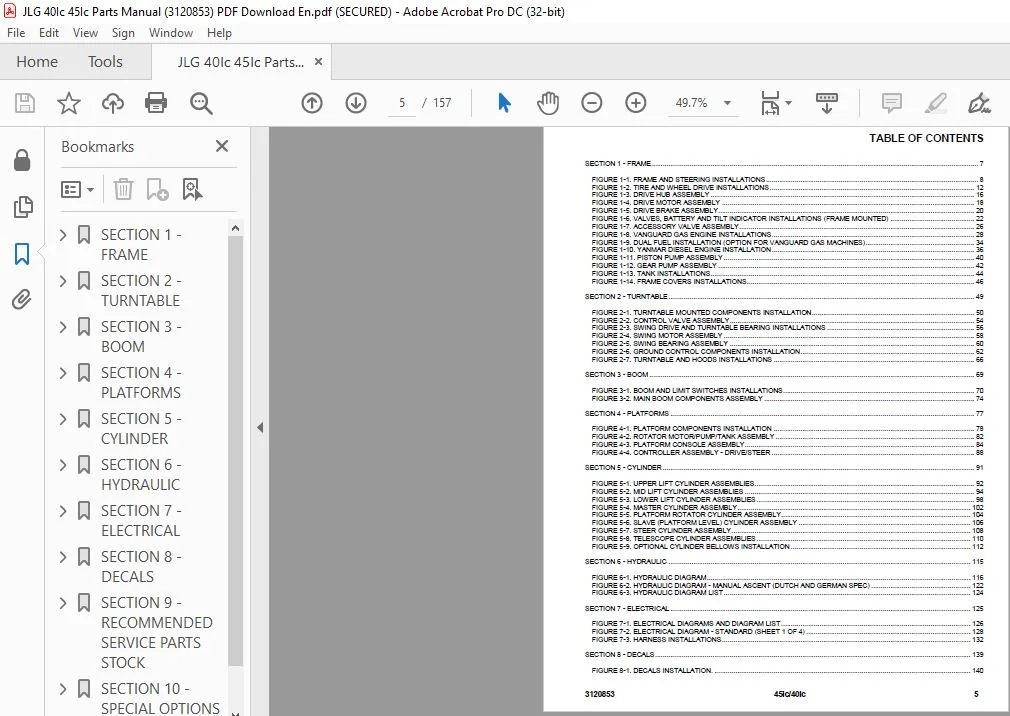Image resolution: width=1010 pixels, height=716 pixels.
Task: Choose the Selection arrow tool
Action: (504, 103)
